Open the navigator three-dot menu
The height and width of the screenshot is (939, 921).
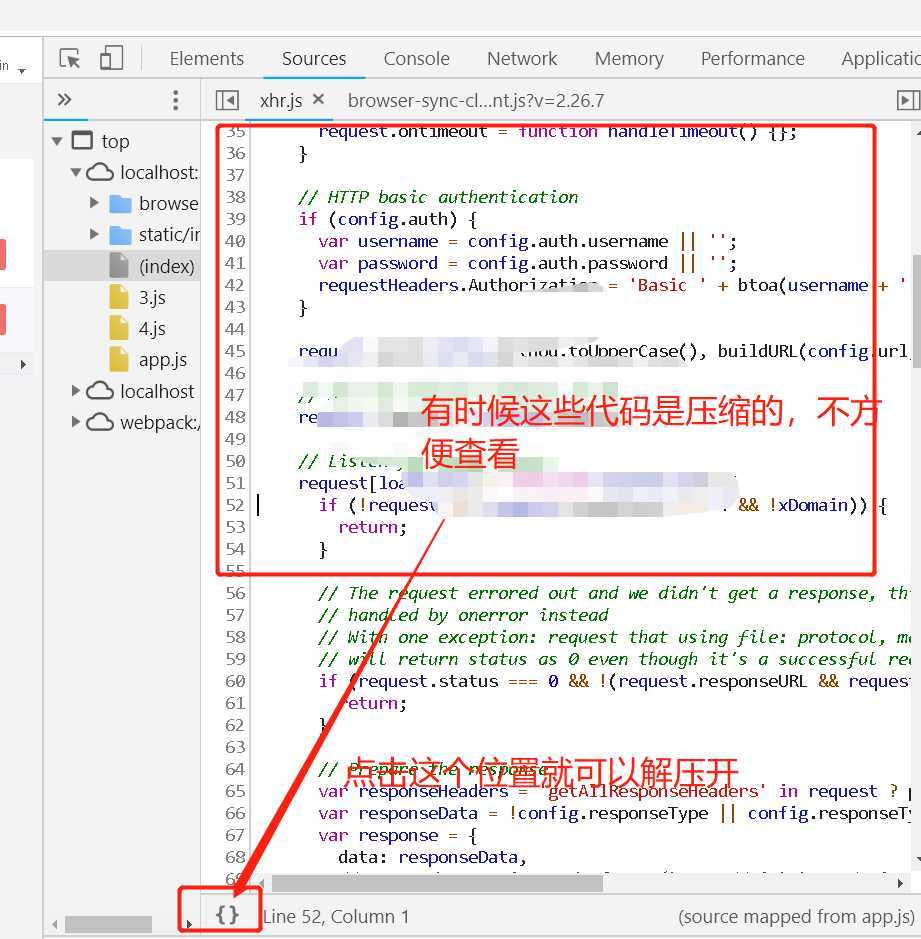(x=176, y=100)
